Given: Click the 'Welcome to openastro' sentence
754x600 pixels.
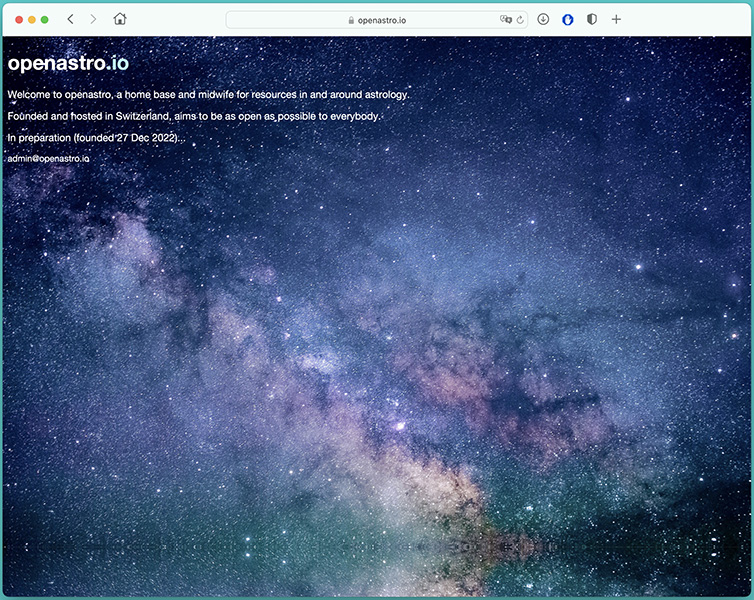Looking at the screenshot, I should pos(208,95).
